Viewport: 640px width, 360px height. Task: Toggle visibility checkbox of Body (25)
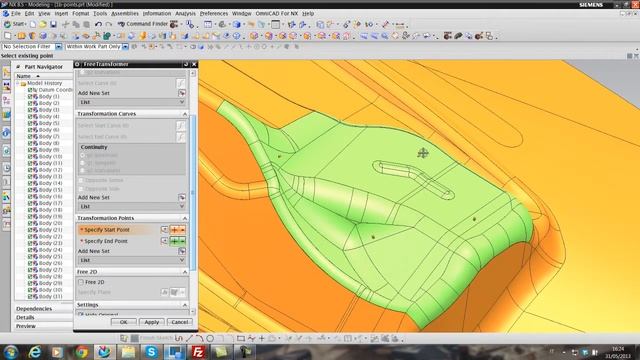tap(30, 257)
